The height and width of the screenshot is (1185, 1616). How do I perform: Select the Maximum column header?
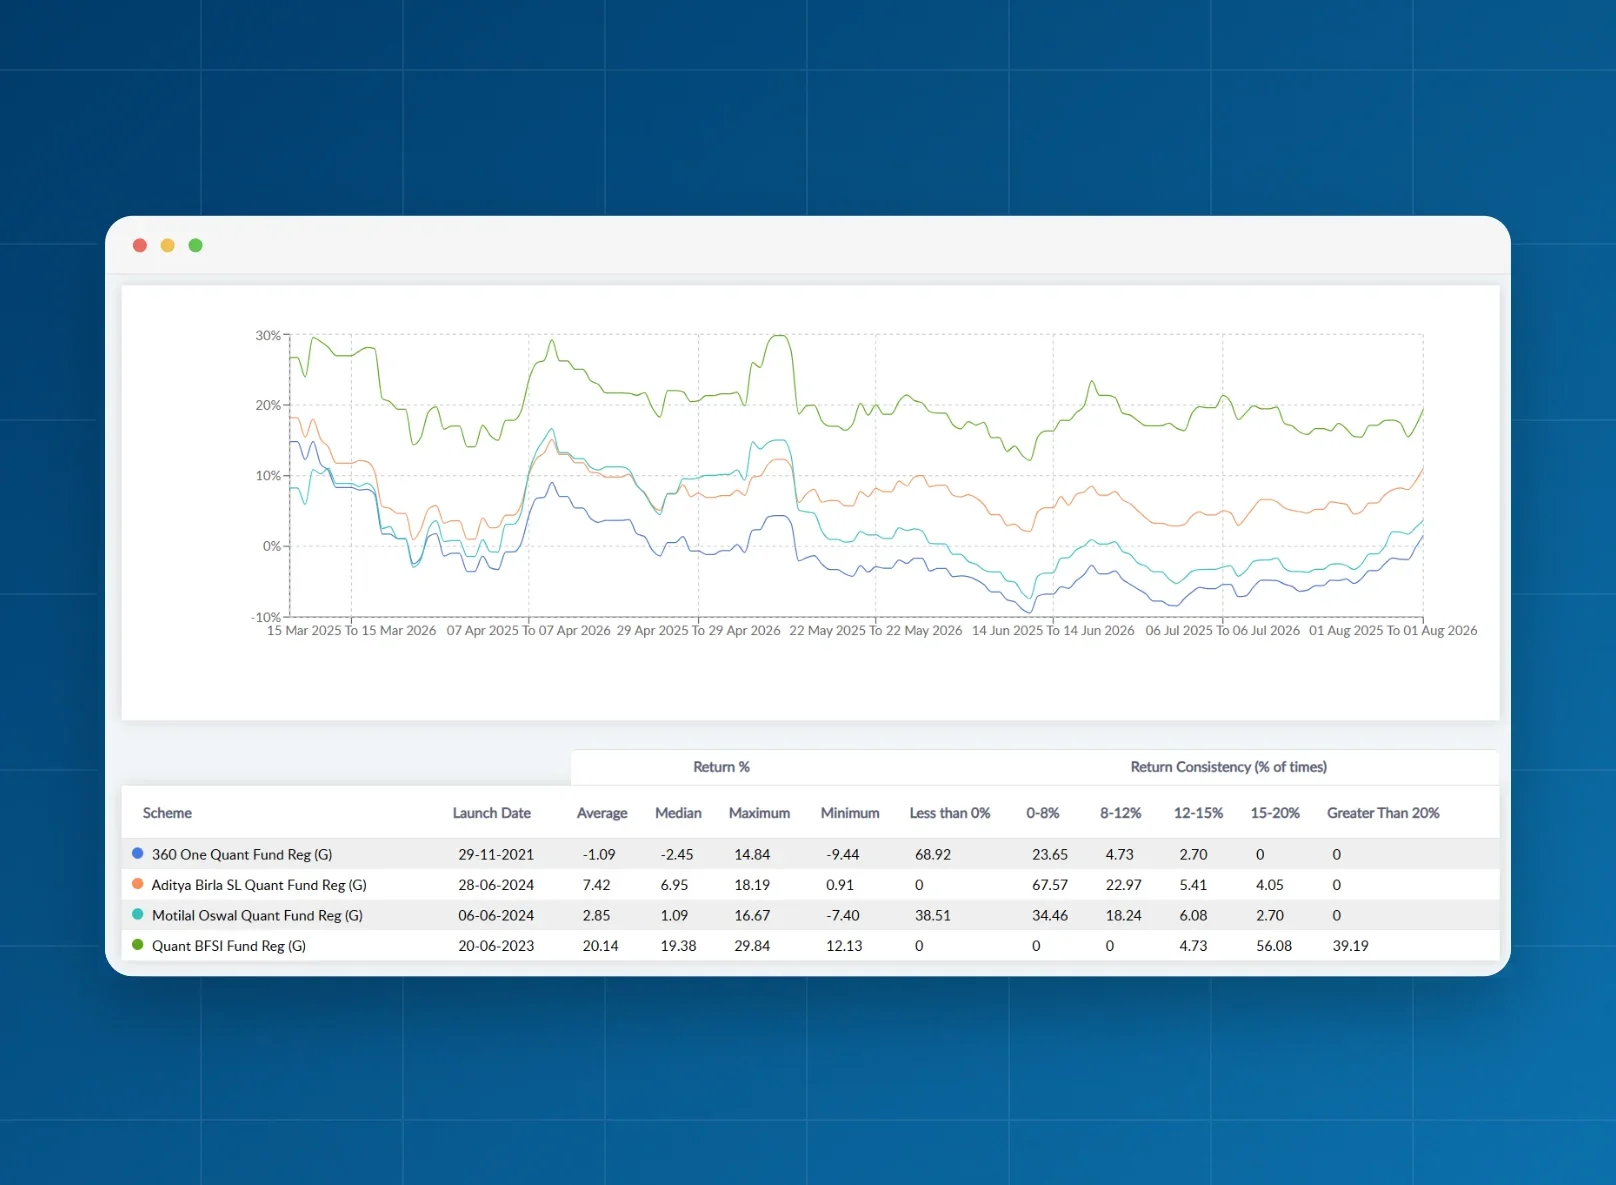click(x=759, y=813)
